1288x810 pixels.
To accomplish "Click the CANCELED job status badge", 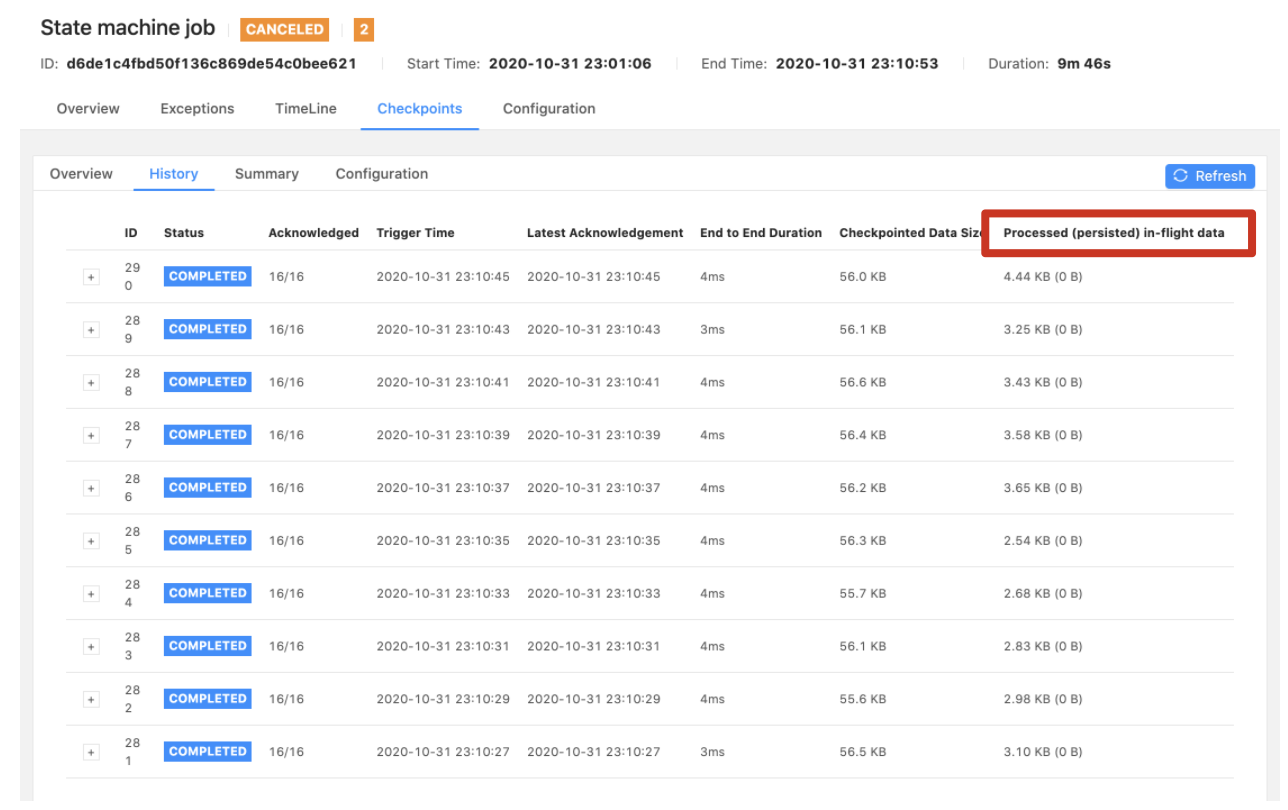I will click(285, 29).
